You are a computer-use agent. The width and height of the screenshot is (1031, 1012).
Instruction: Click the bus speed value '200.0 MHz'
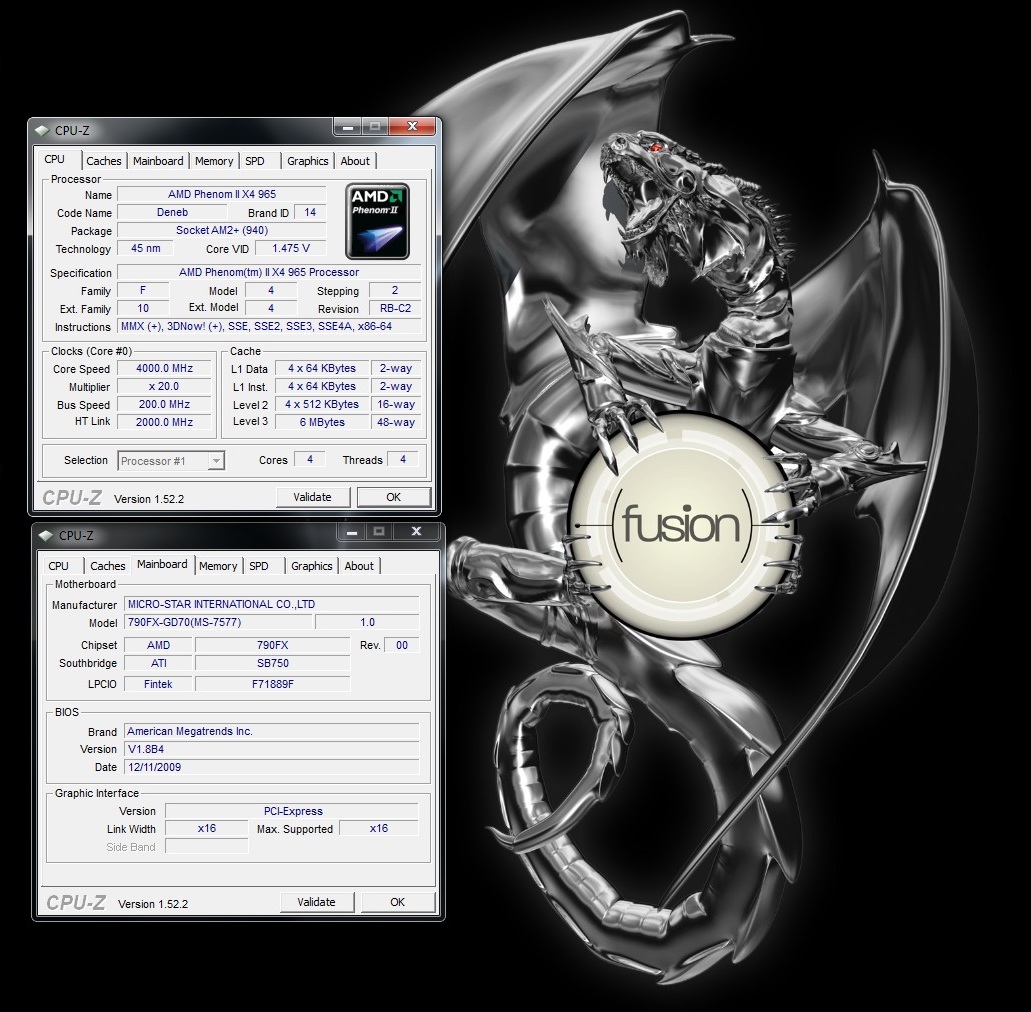pyautogui.click(x=164, y=404)
